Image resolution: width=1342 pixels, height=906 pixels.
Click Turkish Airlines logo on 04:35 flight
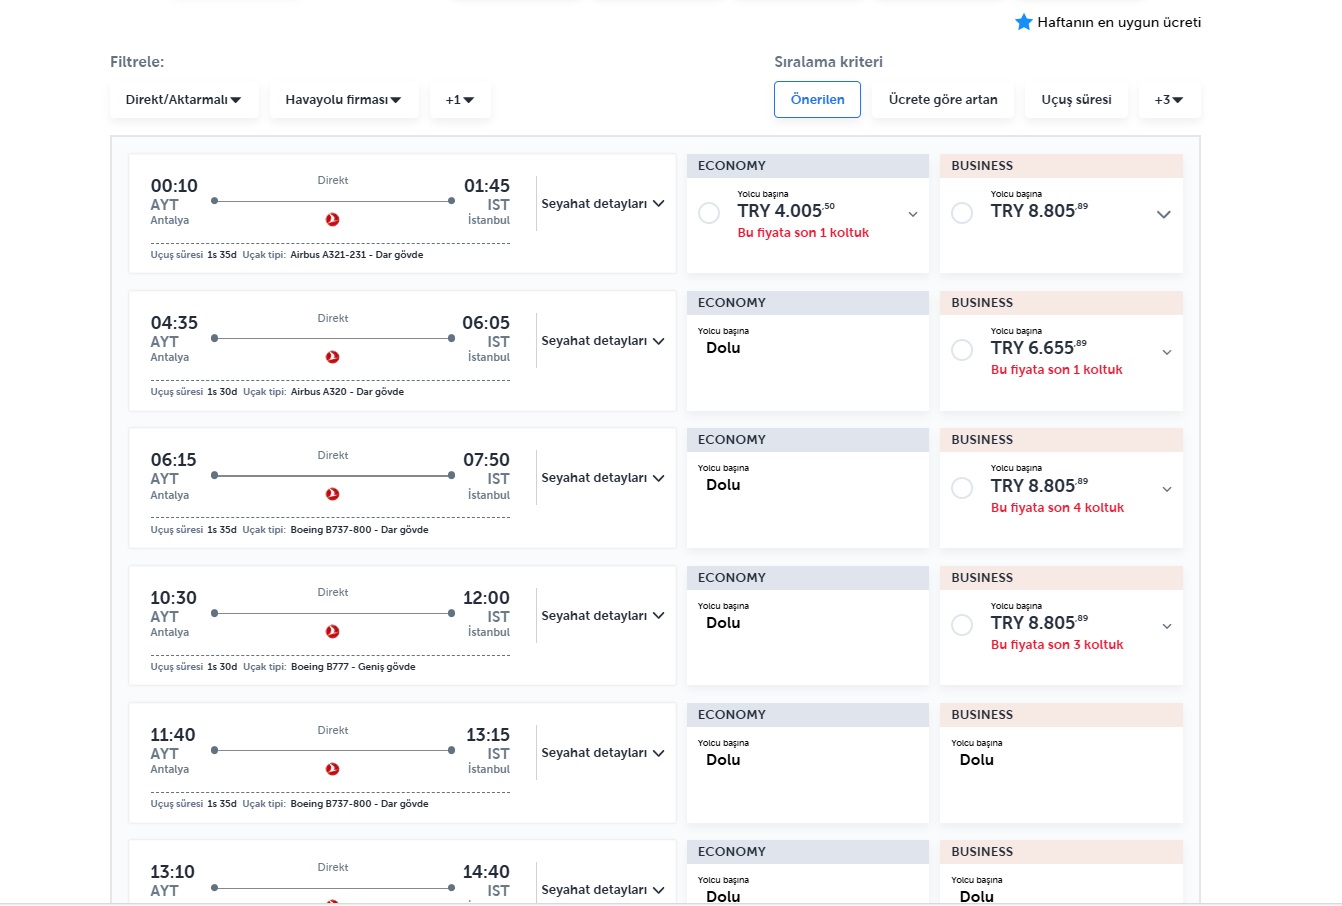point(333,357)
